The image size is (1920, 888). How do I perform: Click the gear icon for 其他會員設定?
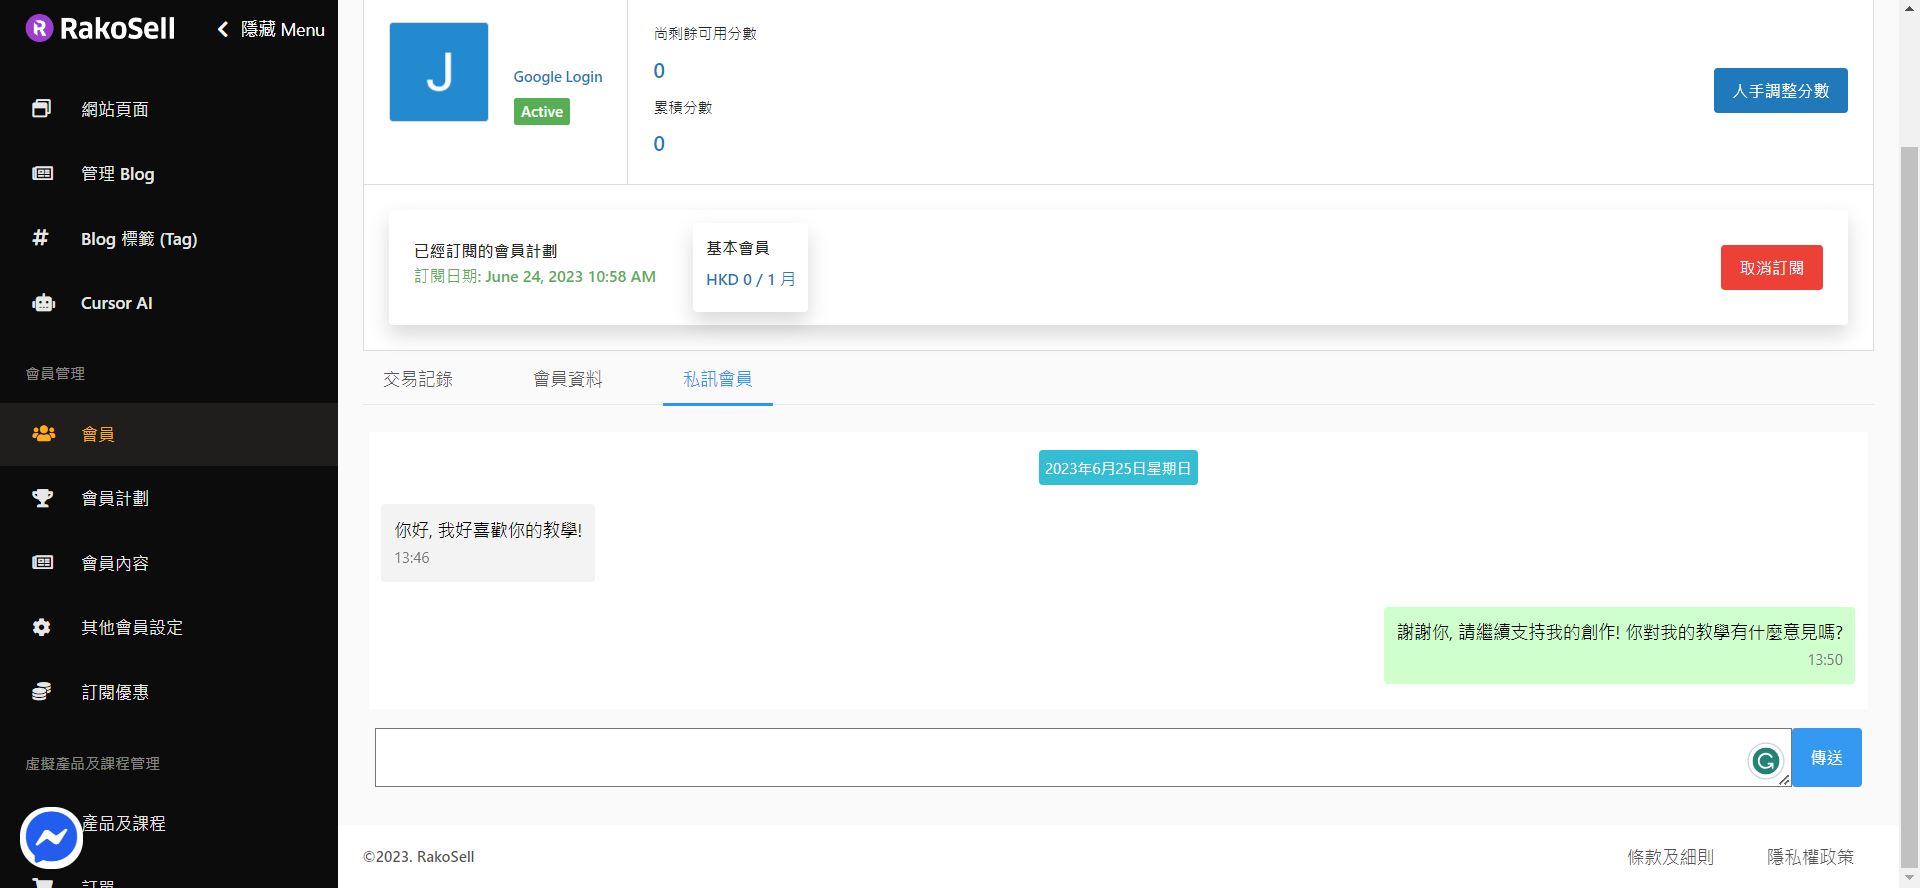pyautogui.click(x=42, y=627)
